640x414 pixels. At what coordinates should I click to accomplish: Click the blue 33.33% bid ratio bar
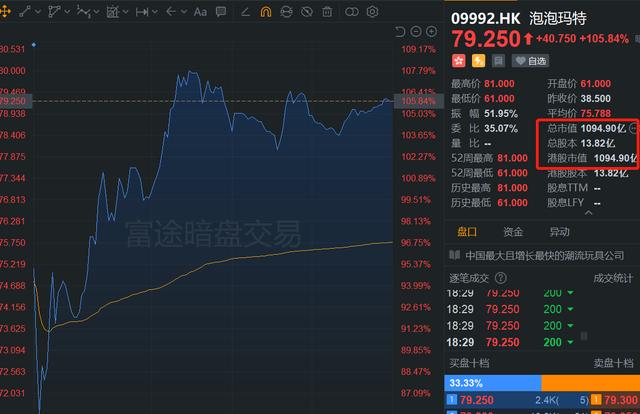pyautogui.click(x=493, y=383)
